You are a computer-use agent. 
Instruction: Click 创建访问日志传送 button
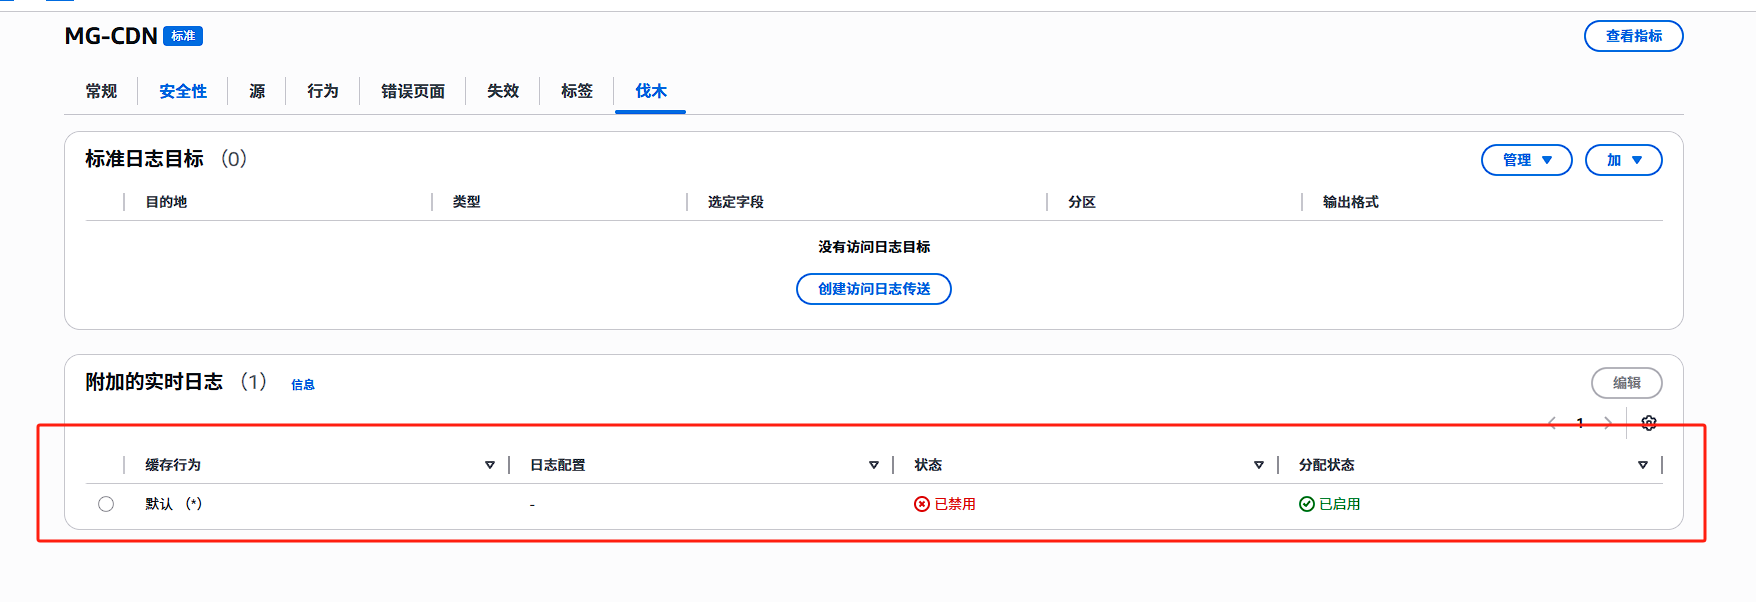873,289
